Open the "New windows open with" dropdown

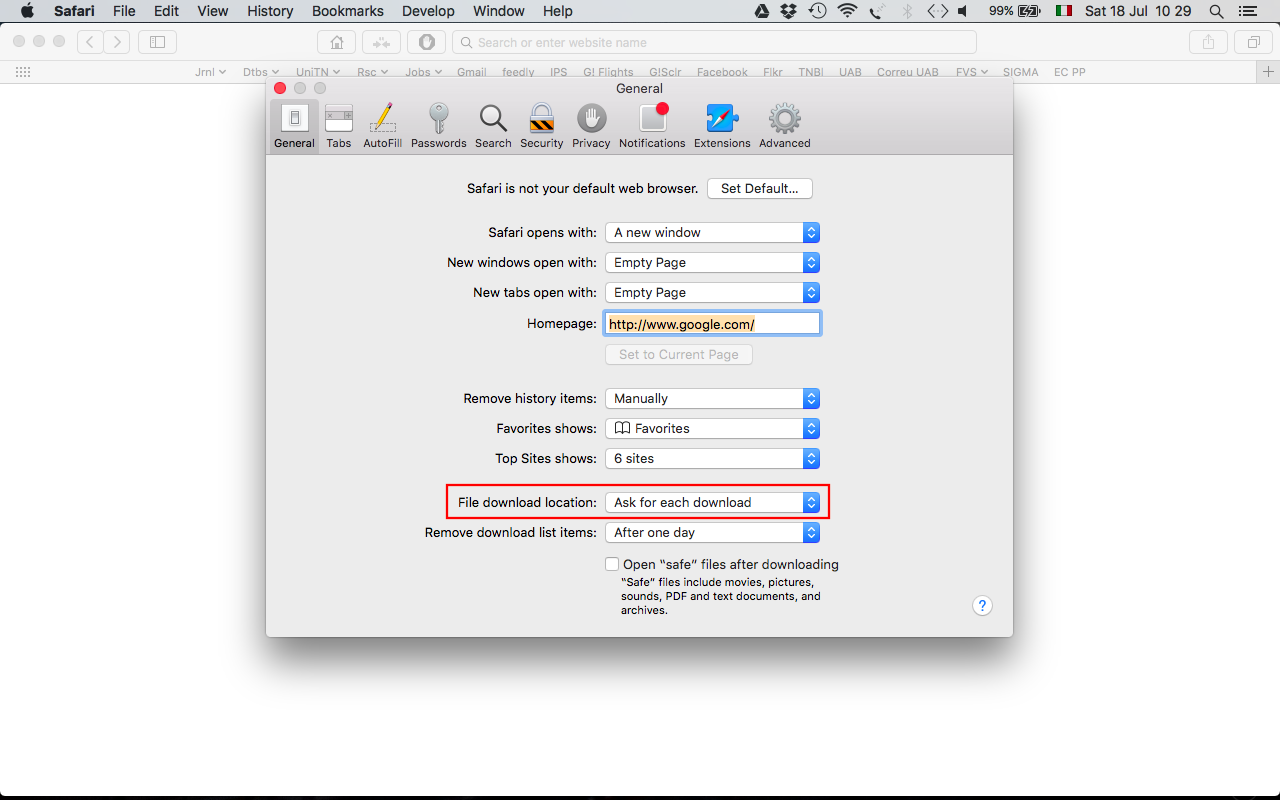coord(713,262)
